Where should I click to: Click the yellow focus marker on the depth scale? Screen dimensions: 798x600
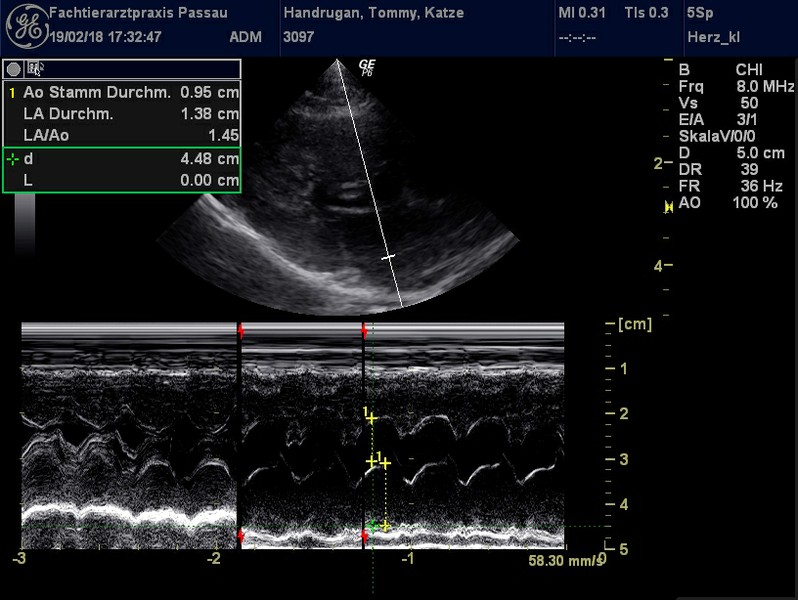(668, 207)
